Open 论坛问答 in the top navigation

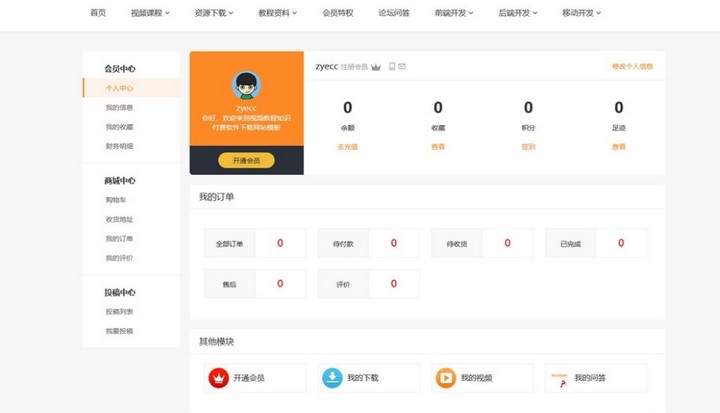click(x=394, y=13)
